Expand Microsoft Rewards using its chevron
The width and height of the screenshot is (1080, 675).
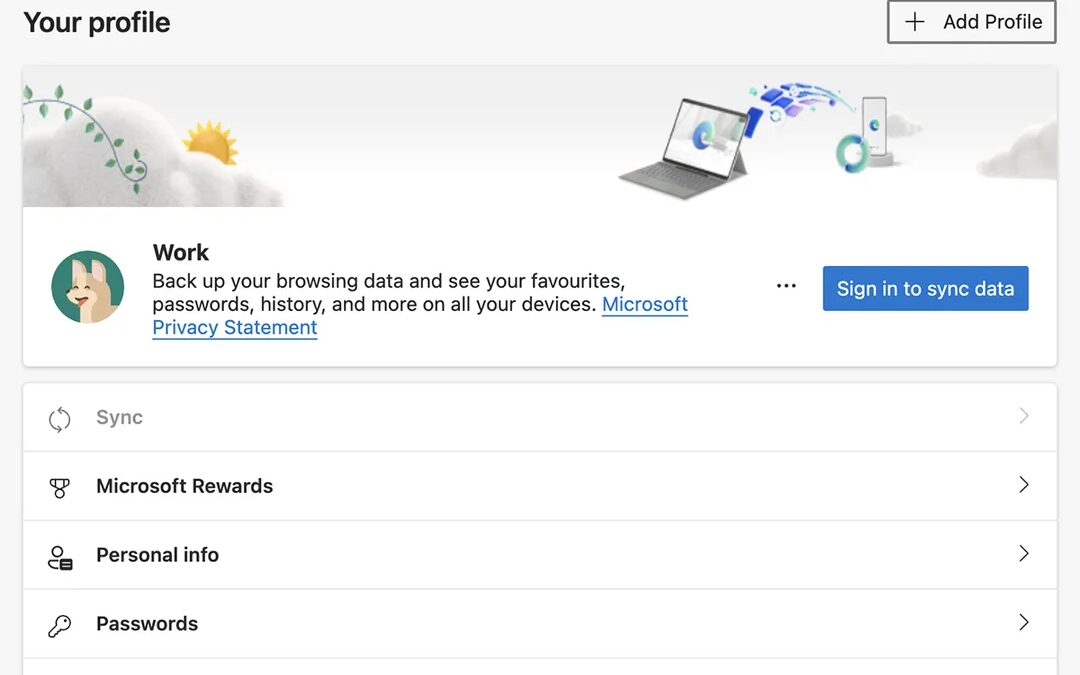tap(1023, 485)
